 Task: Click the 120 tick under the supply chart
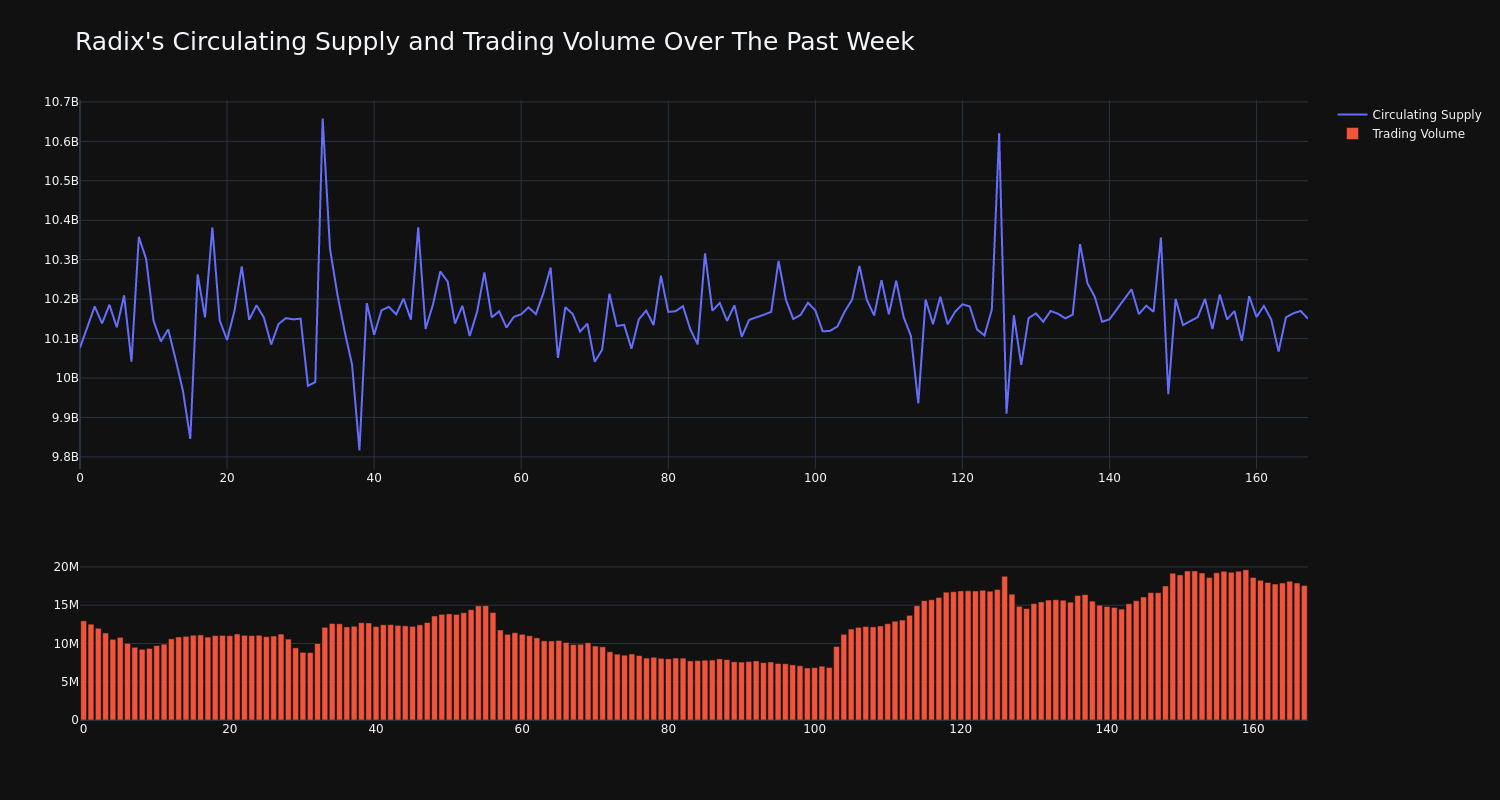tap(962, 478)
